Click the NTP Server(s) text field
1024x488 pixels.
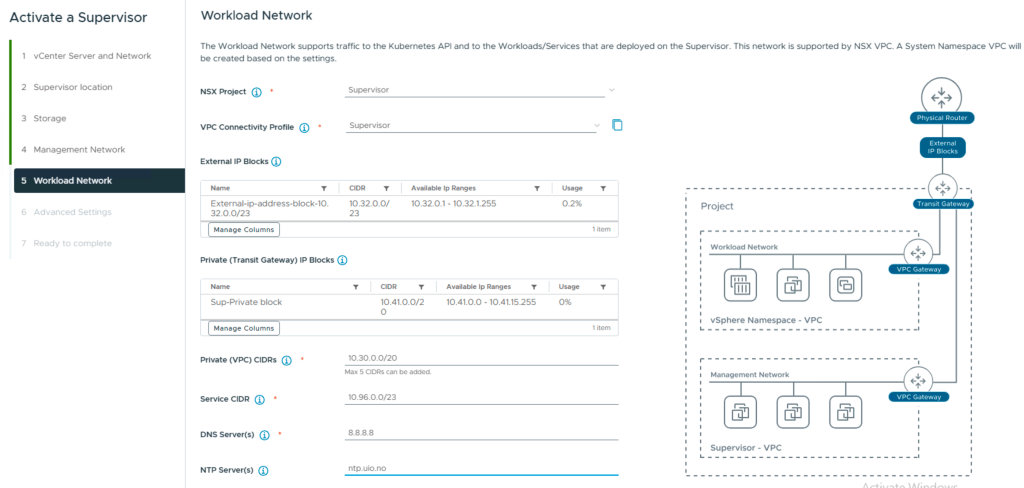click(x=480, y=467)
